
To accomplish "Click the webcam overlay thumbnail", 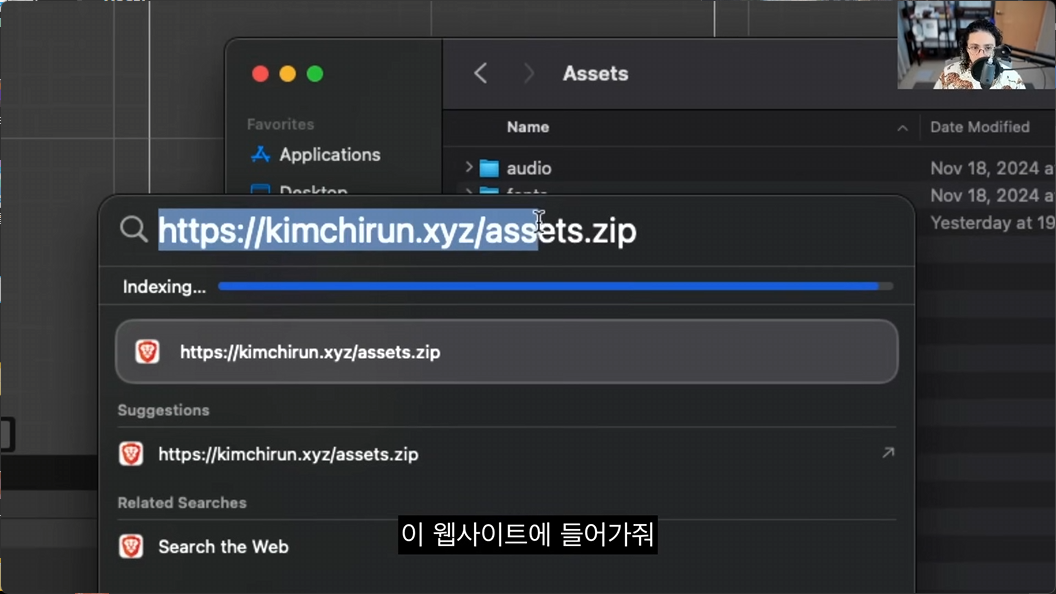I will coord(976,44).
